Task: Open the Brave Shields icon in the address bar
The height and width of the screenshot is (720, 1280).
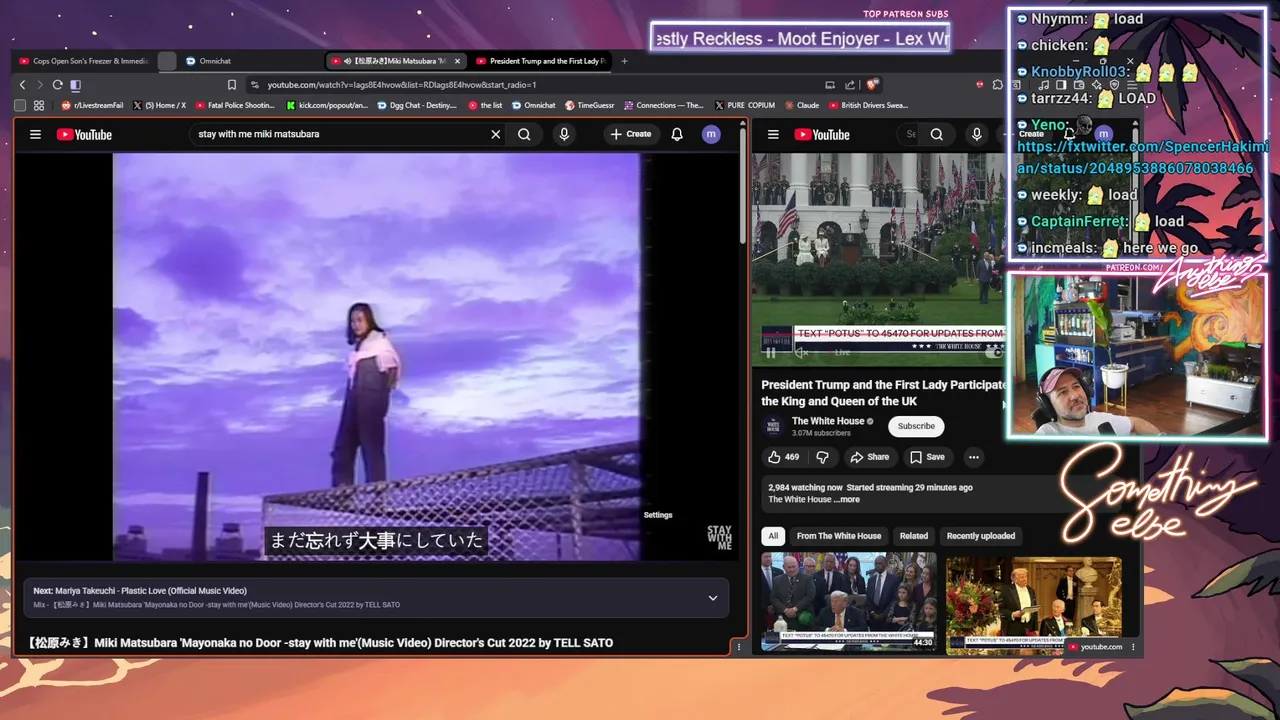Action: pyautogui.click(x=872, y=85)
